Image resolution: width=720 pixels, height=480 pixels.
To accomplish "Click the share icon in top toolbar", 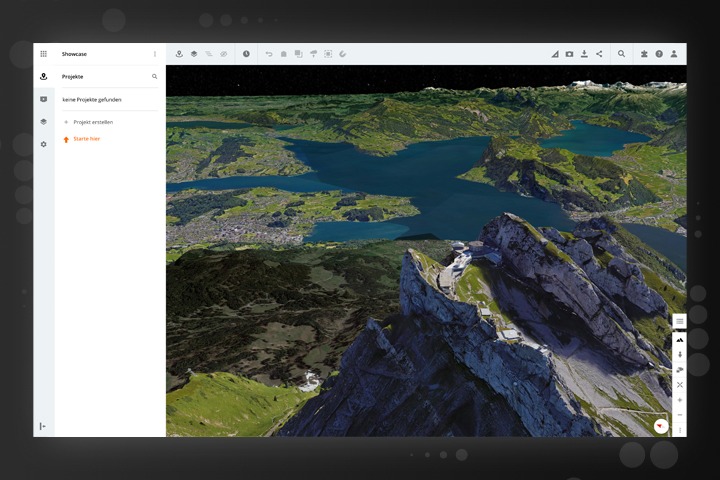I will (x=599, y=54).
